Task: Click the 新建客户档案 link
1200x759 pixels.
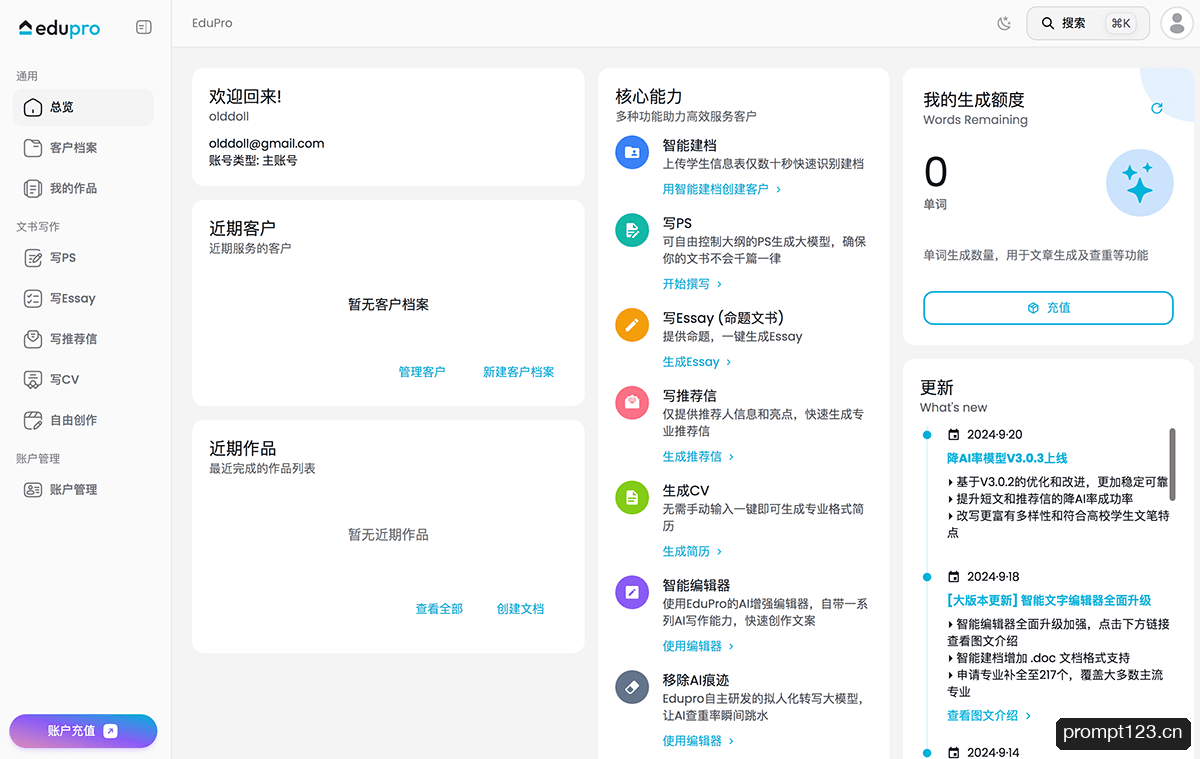Action: [x=518, y=372]
